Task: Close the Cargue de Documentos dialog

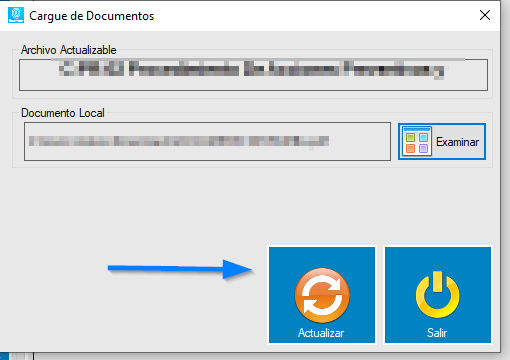Action: coord(485,15)
